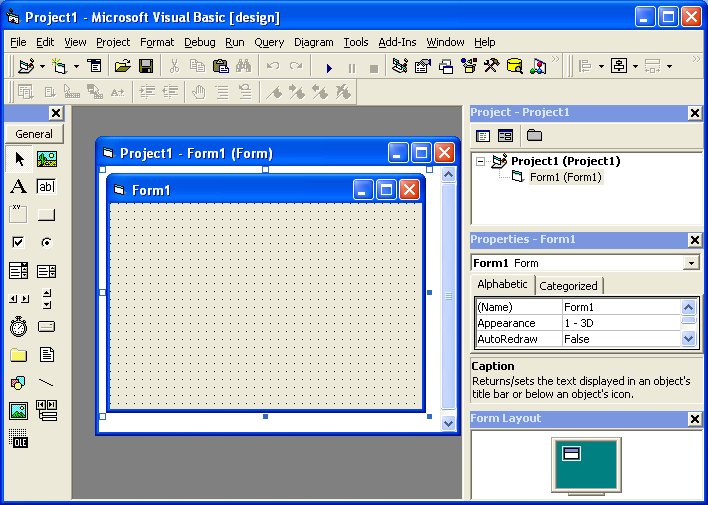The image size is (708, 505).
Task: Close the Toolbox panel
Action: click(x=56, y=113)
